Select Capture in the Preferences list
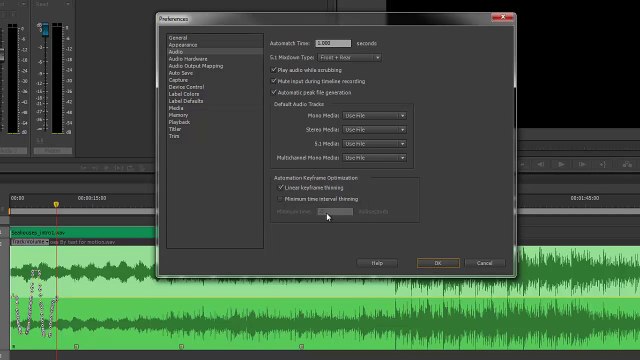The height and width of the screenshot is (360, 640). tap(178, 80)
